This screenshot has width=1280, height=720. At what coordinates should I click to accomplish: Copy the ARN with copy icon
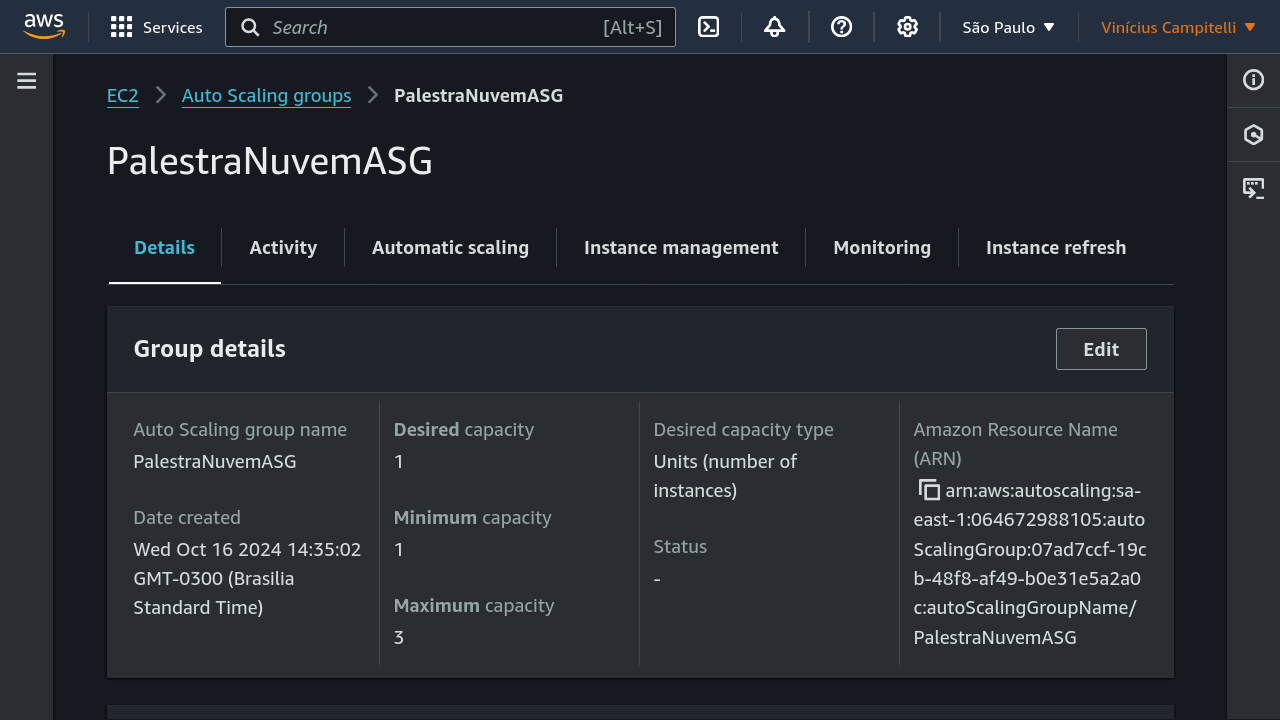[929, 490]
